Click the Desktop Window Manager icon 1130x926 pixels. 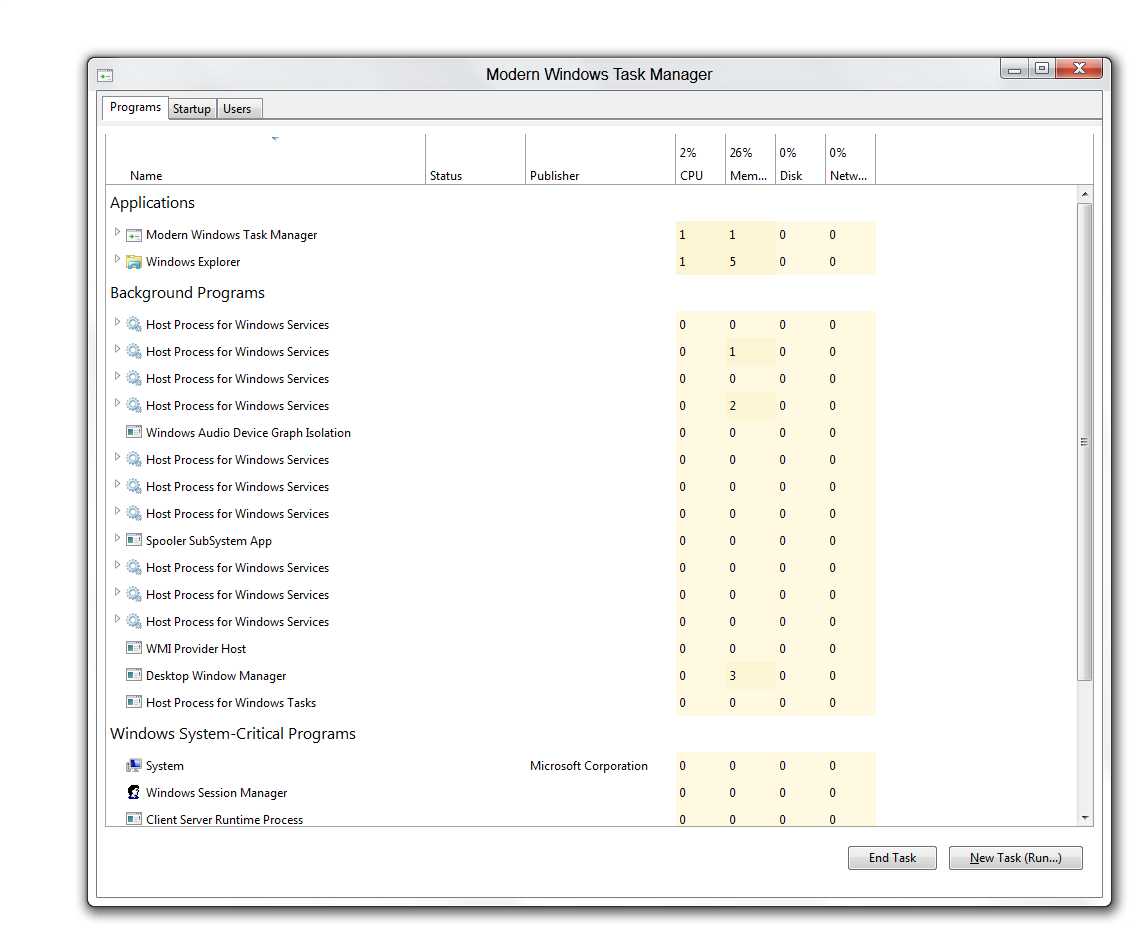(x=133, y=676)
